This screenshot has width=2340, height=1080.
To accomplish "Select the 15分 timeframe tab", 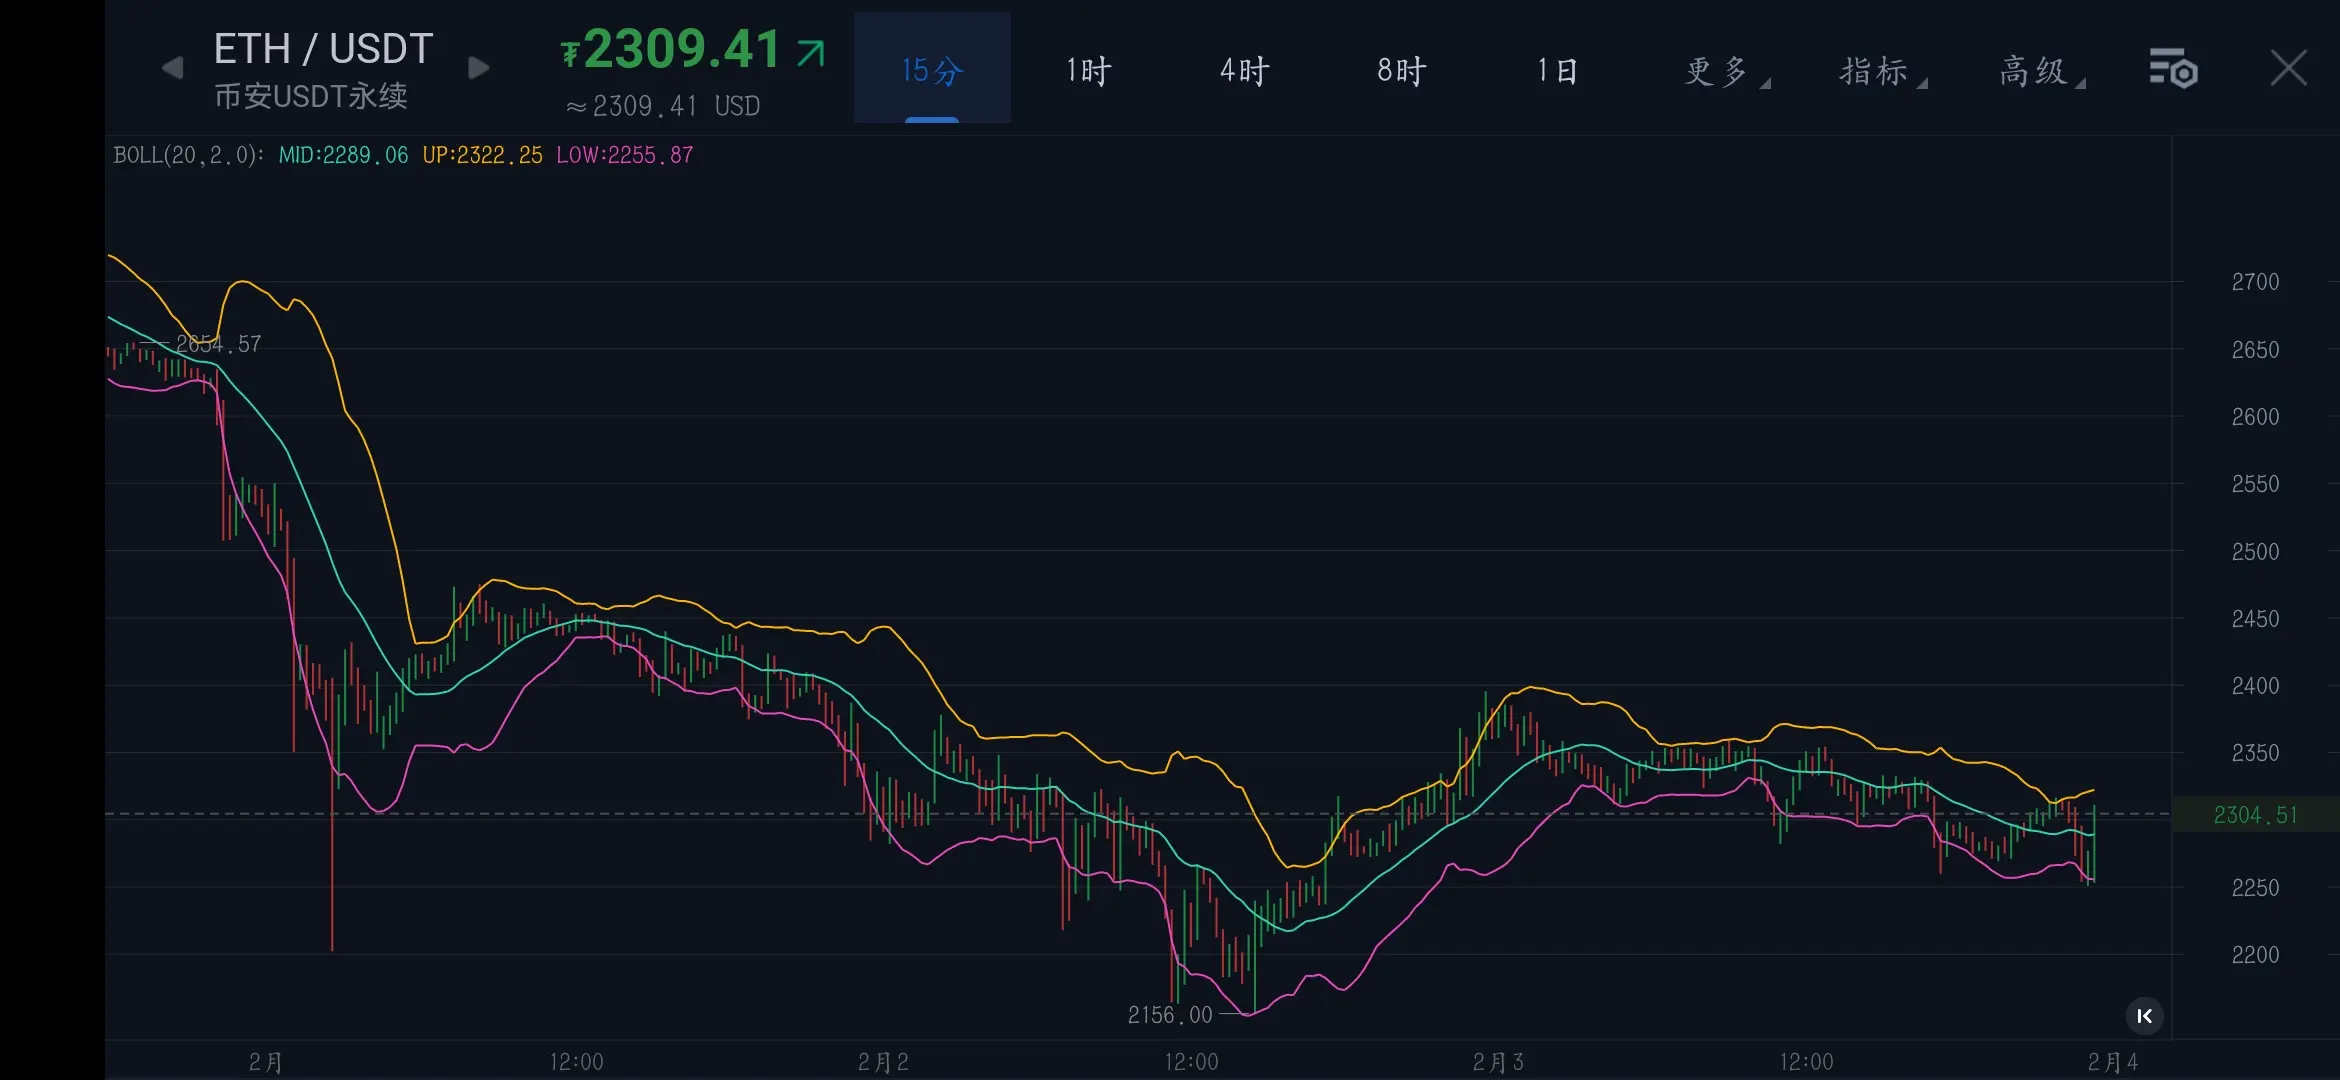I will point(932,70).
